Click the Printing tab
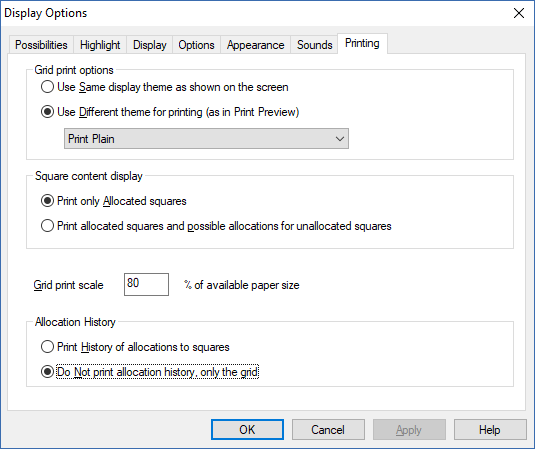 (362, 43)
